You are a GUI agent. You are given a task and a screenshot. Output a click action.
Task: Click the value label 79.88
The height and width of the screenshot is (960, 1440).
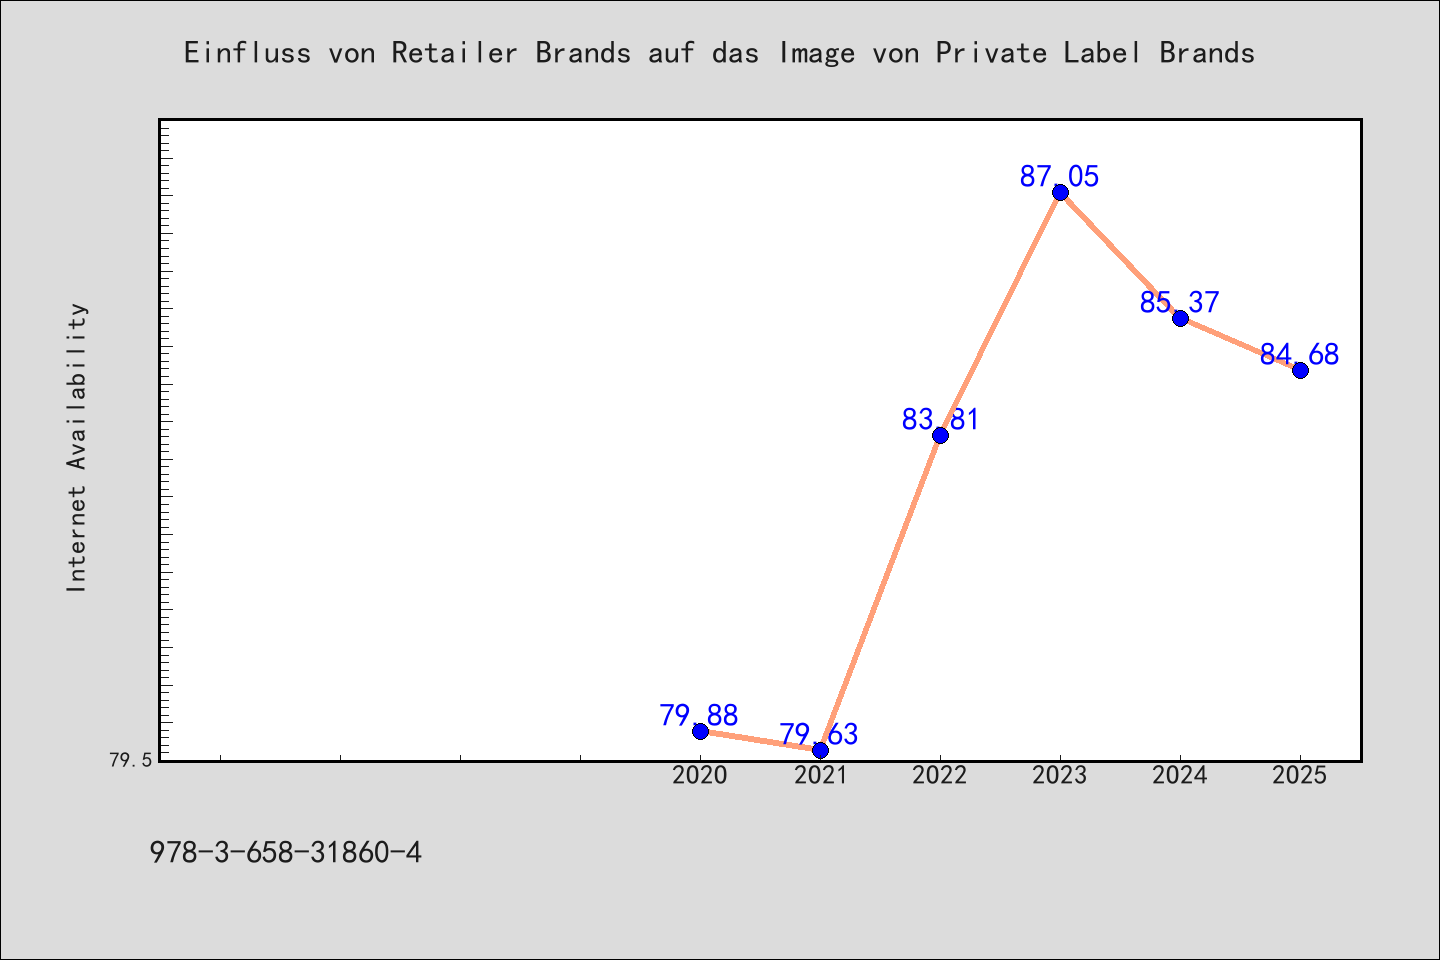point(699,715)
